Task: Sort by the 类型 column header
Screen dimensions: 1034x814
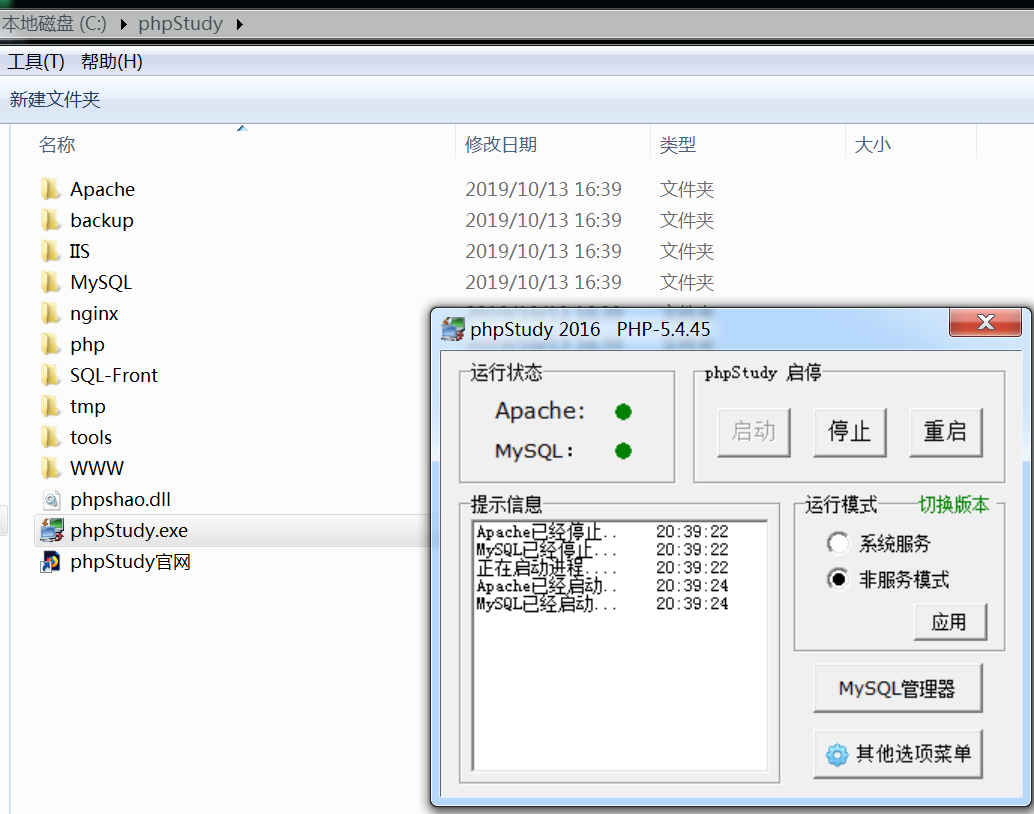Action: click(678, 144)
